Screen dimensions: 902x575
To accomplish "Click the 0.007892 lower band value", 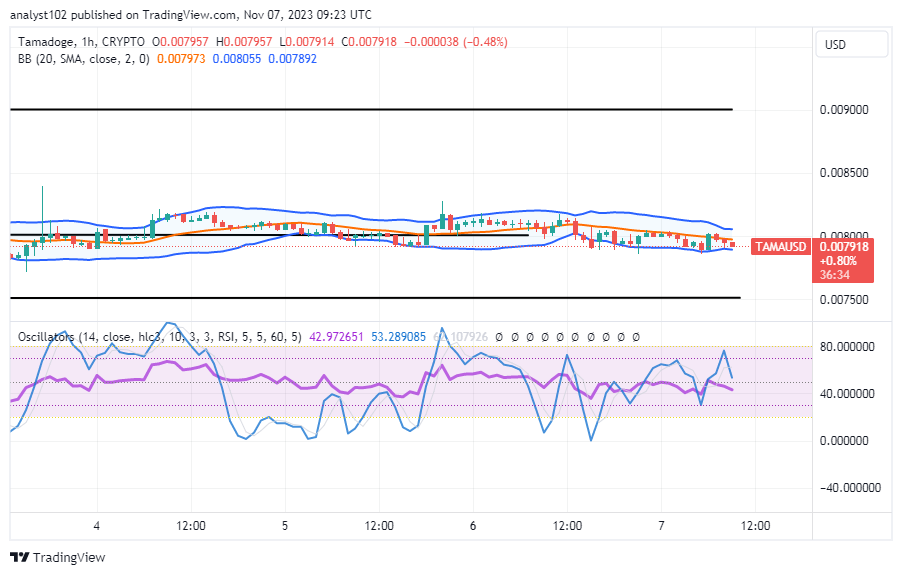I will (x=293, y=59).
